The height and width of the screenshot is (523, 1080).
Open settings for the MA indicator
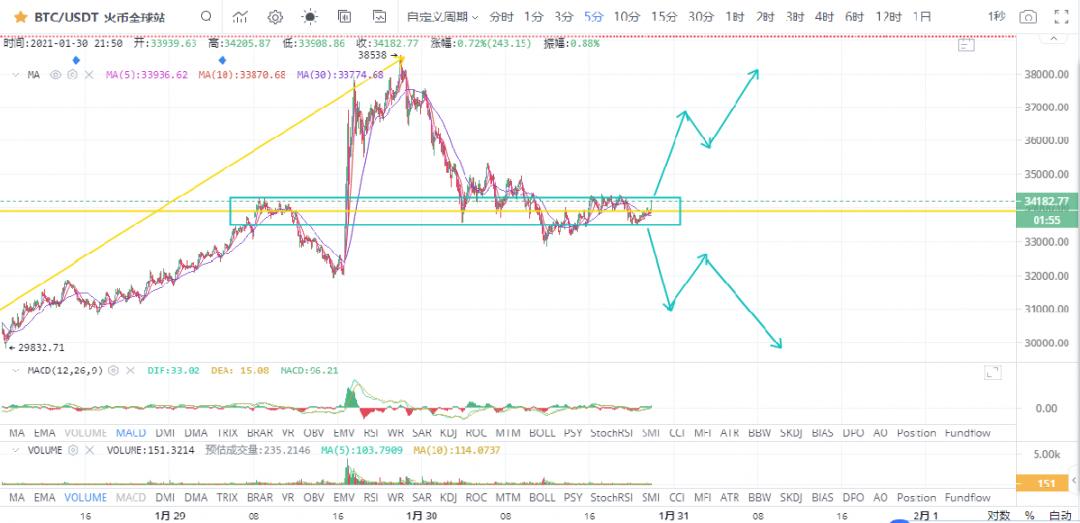click(72, 74)
